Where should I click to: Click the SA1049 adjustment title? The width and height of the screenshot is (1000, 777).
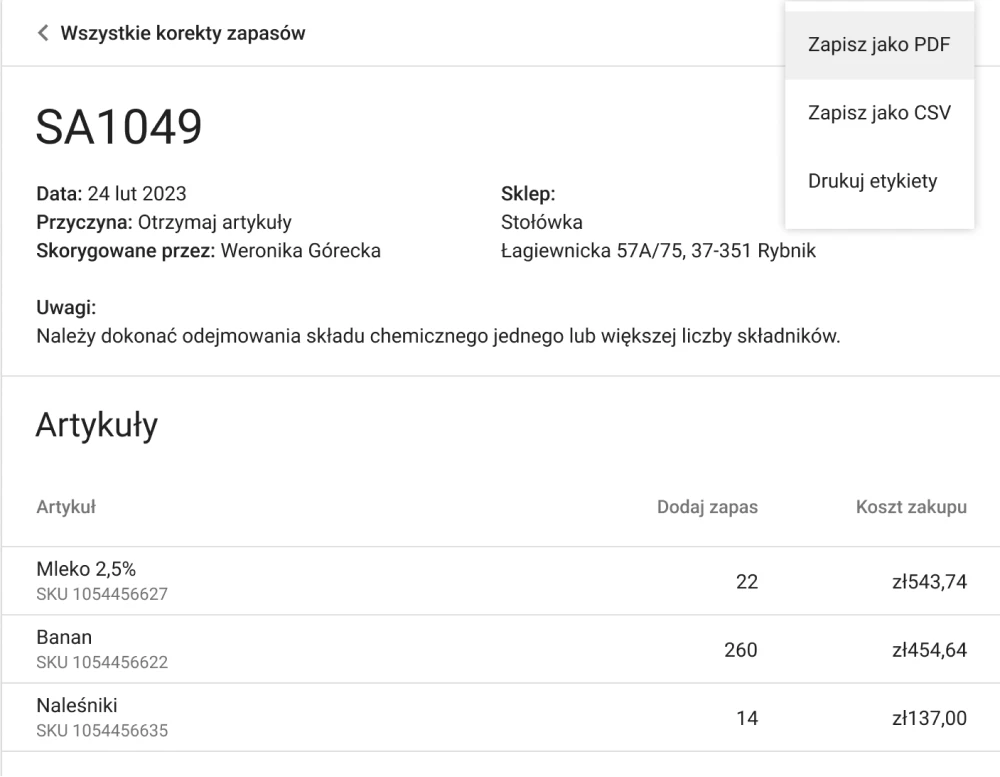119,127
